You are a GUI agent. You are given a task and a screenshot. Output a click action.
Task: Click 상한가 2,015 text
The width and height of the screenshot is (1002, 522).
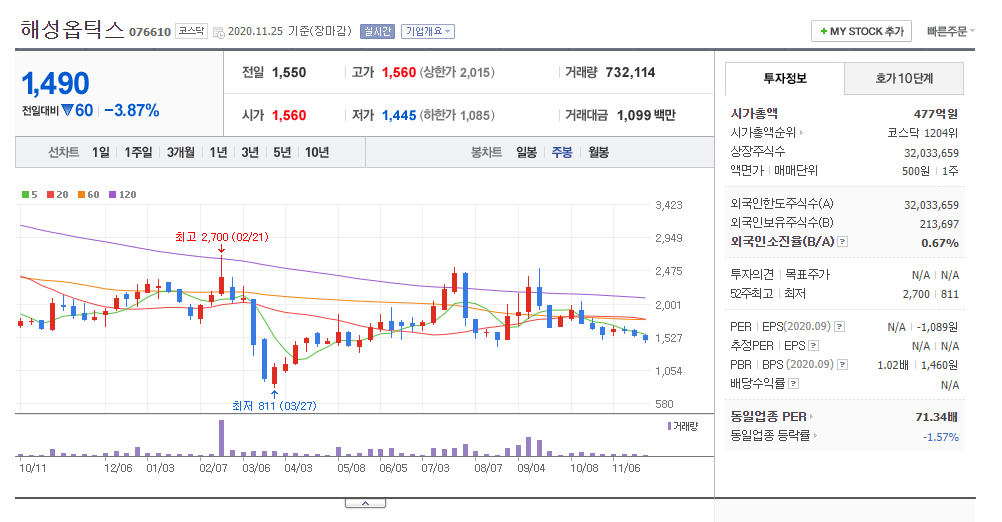point(457,72)
